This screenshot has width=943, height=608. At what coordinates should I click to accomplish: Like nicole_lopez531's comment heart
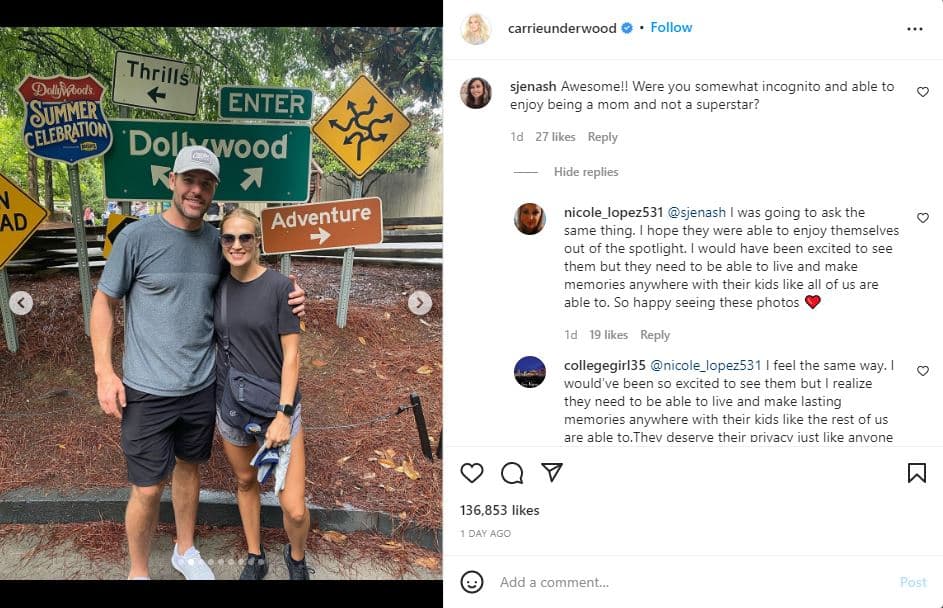[922, 218]
